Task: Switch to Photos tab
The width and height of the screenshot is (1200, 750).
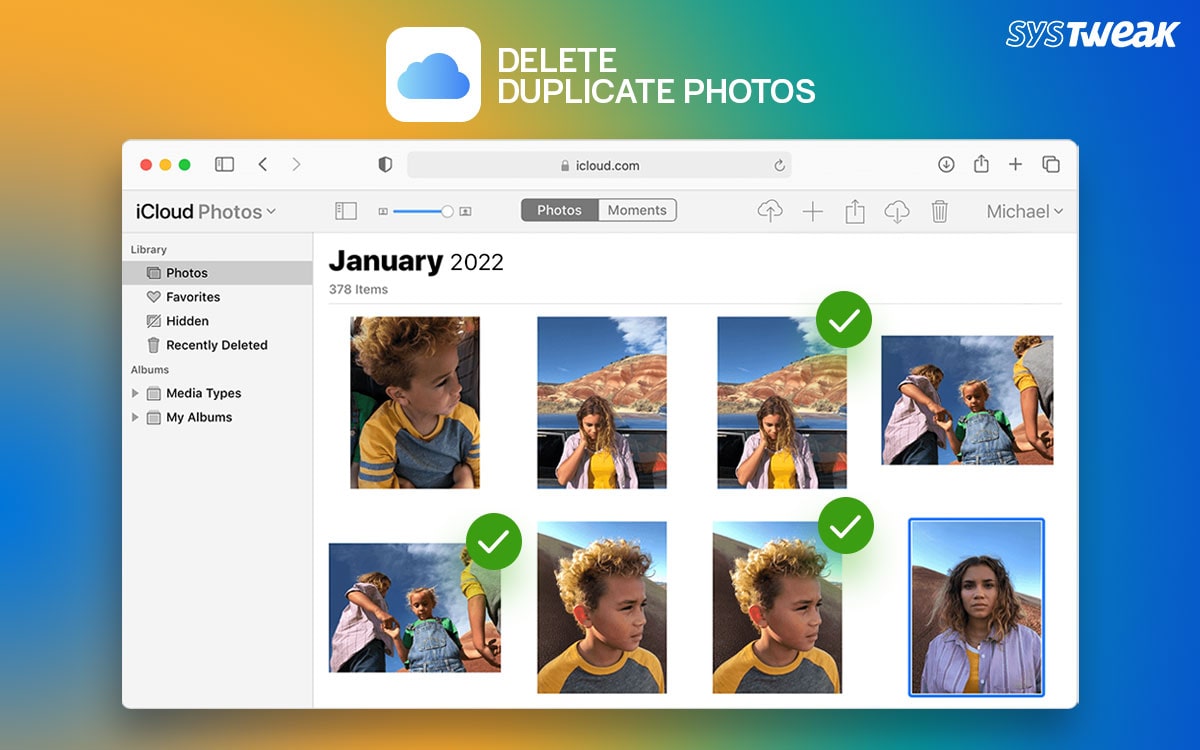Action: pyautogui.click(x=560, y=210)
